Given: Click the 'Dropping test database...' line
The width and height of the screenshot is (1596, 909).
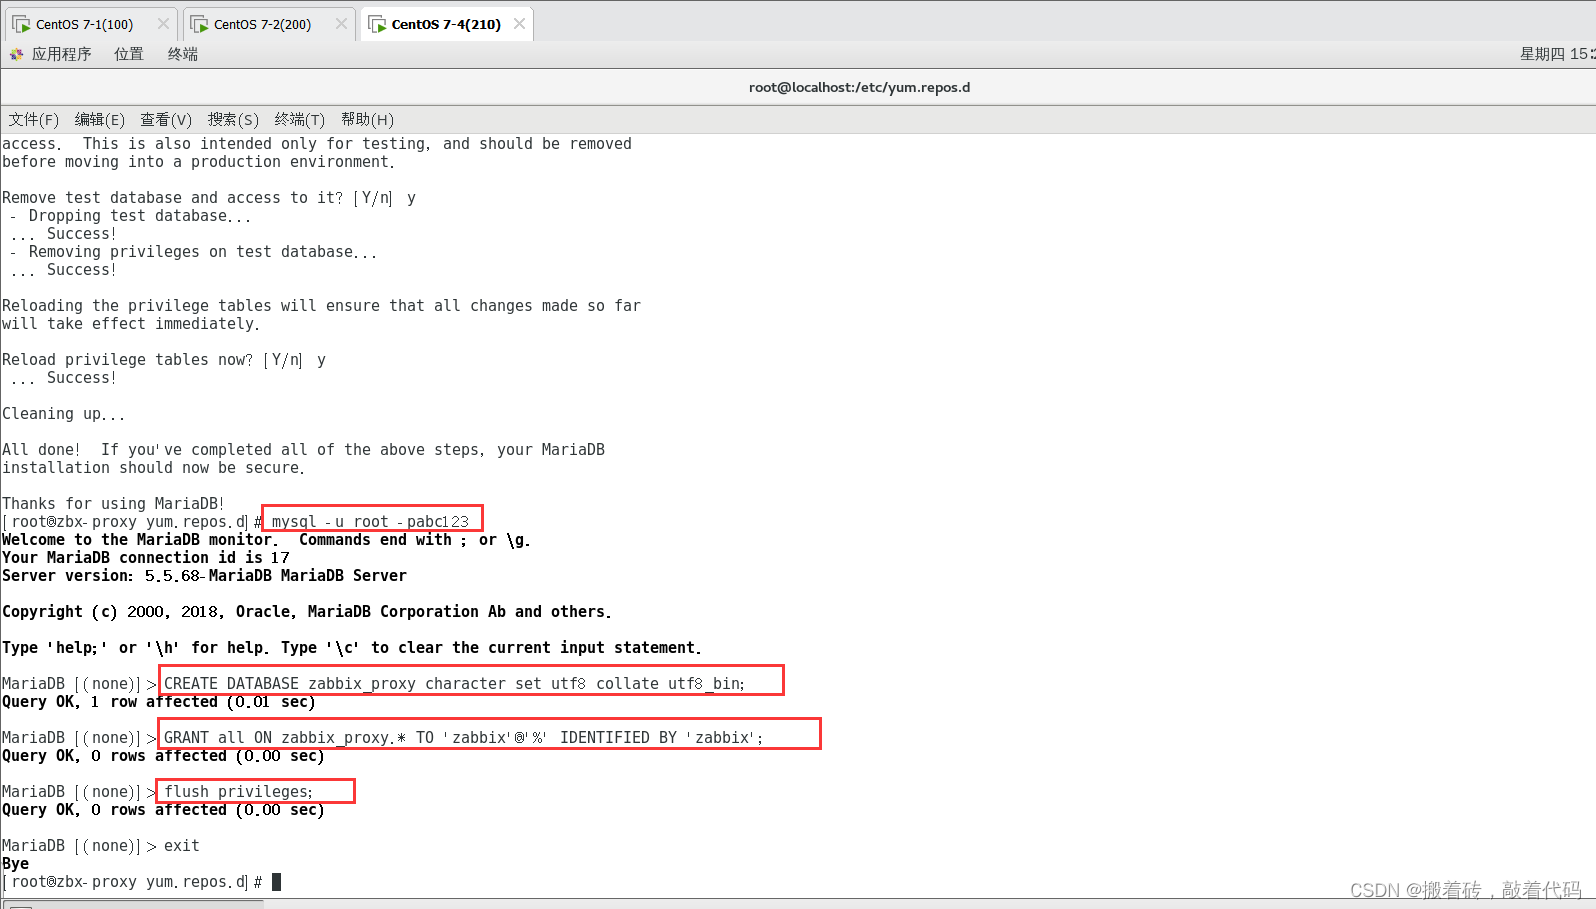Looking at the screenshot, I should 130,216.
